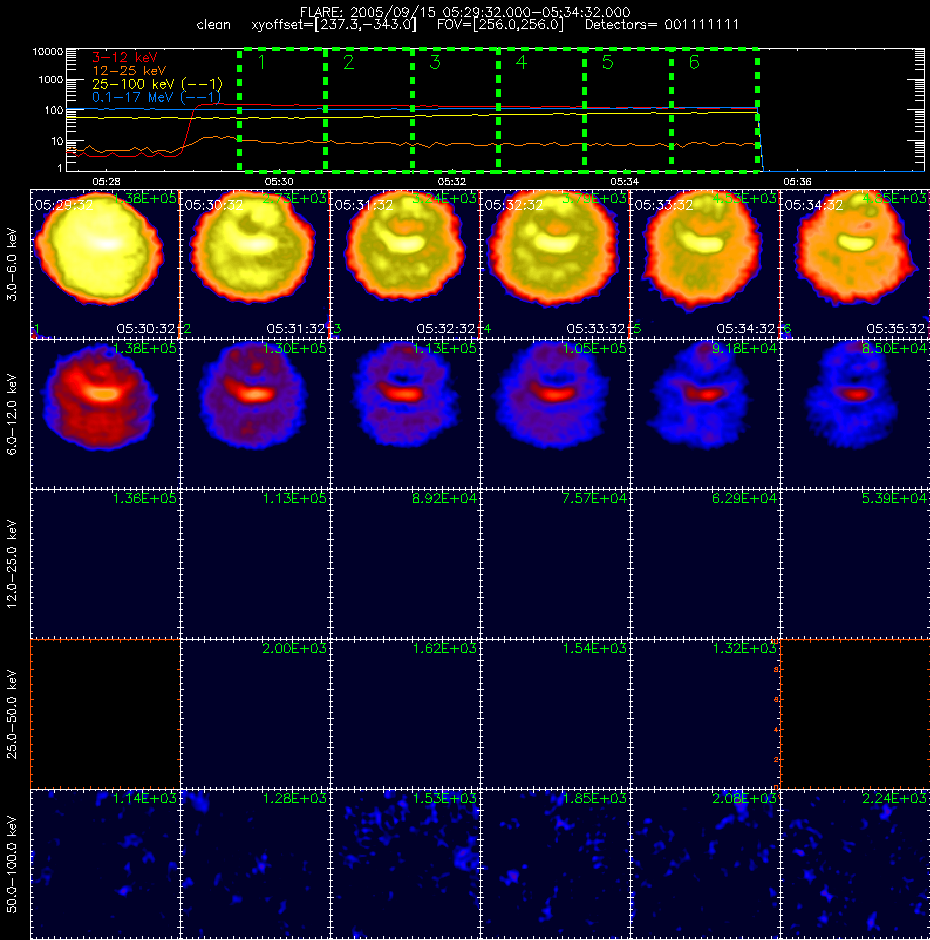Click the 25.0-50.0 keV row label
The height and width of the screenshot is (940, 930).
tap(12, 714)
